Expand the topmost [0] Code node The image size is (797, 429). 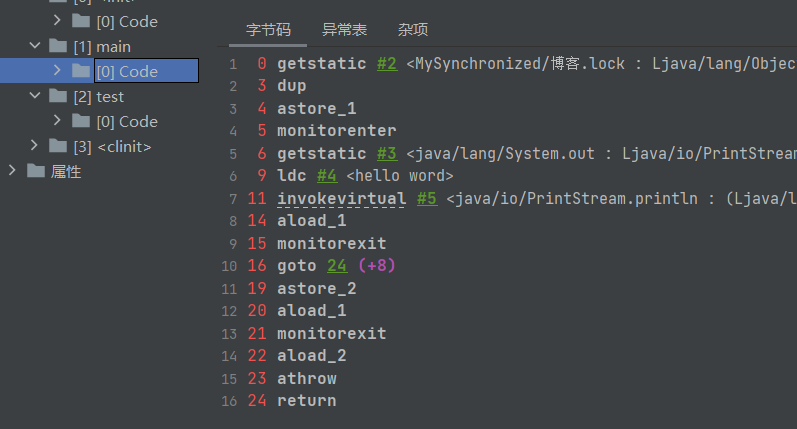[57, 20]
